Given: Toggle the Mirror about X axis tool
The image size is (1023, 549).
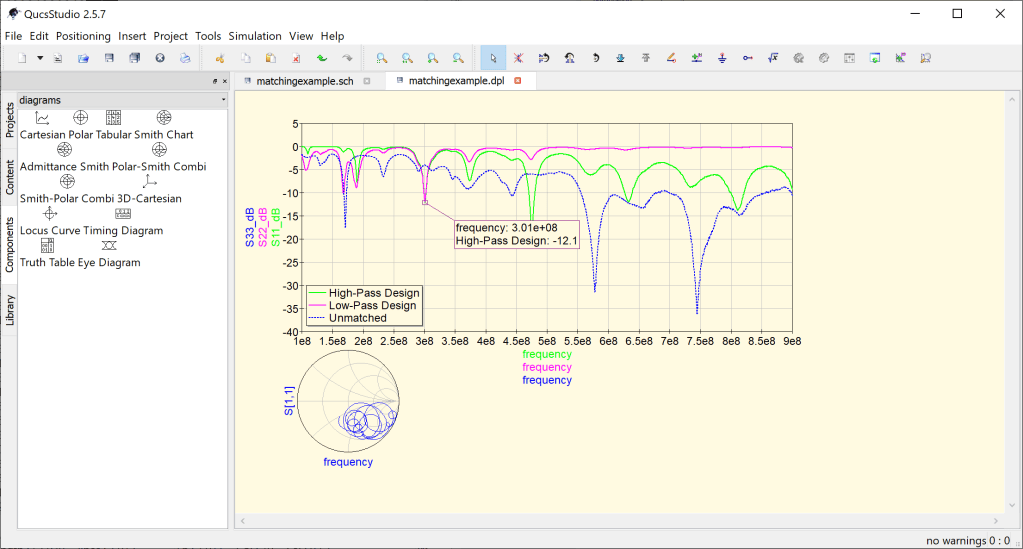Looking at the screenshot, I should [544, 58].
